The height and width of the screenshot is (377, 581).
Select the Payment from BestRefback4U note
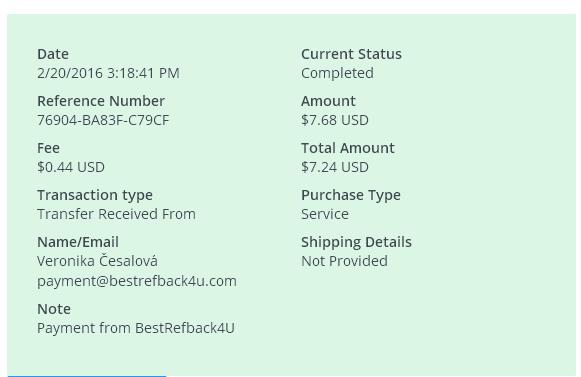point(136,328)
